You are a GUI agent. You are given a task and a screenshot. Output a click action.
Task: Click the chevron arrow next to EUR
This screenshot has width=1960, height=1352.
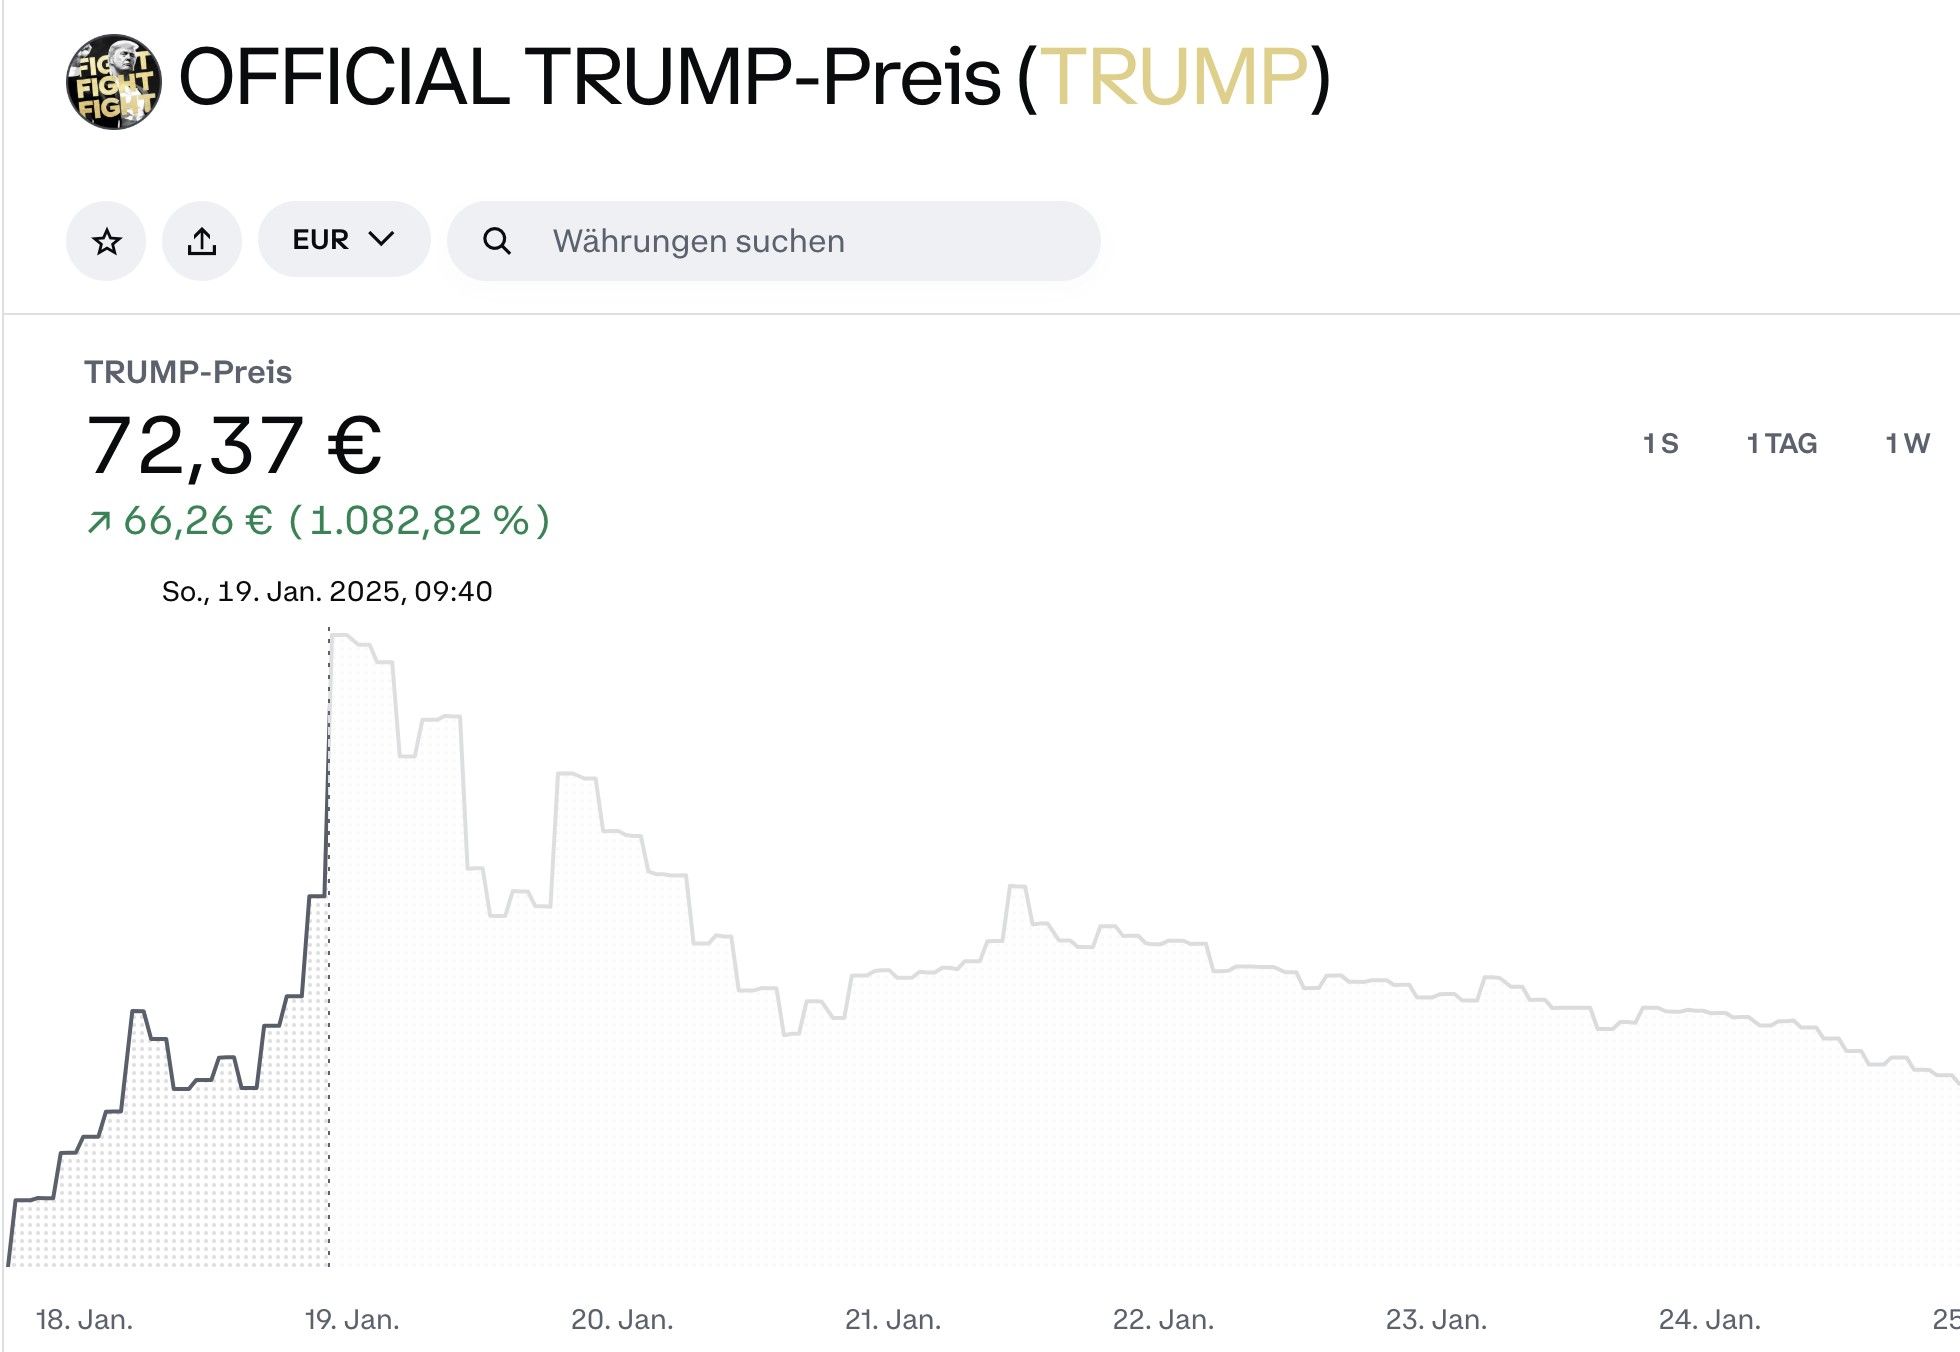[x=381, y=239]
